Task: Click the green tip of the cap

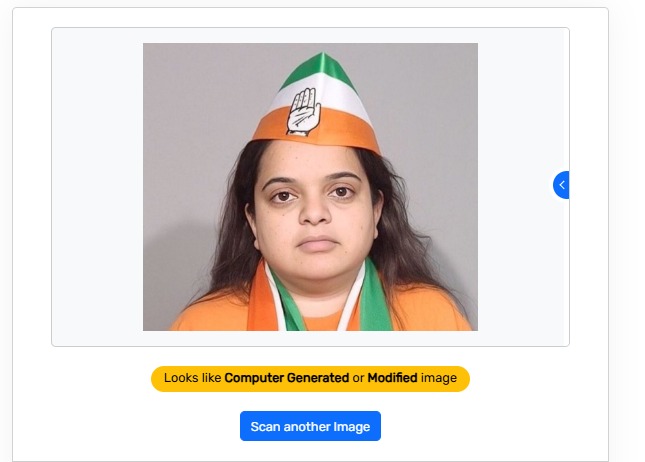Action: coord(320,69)
